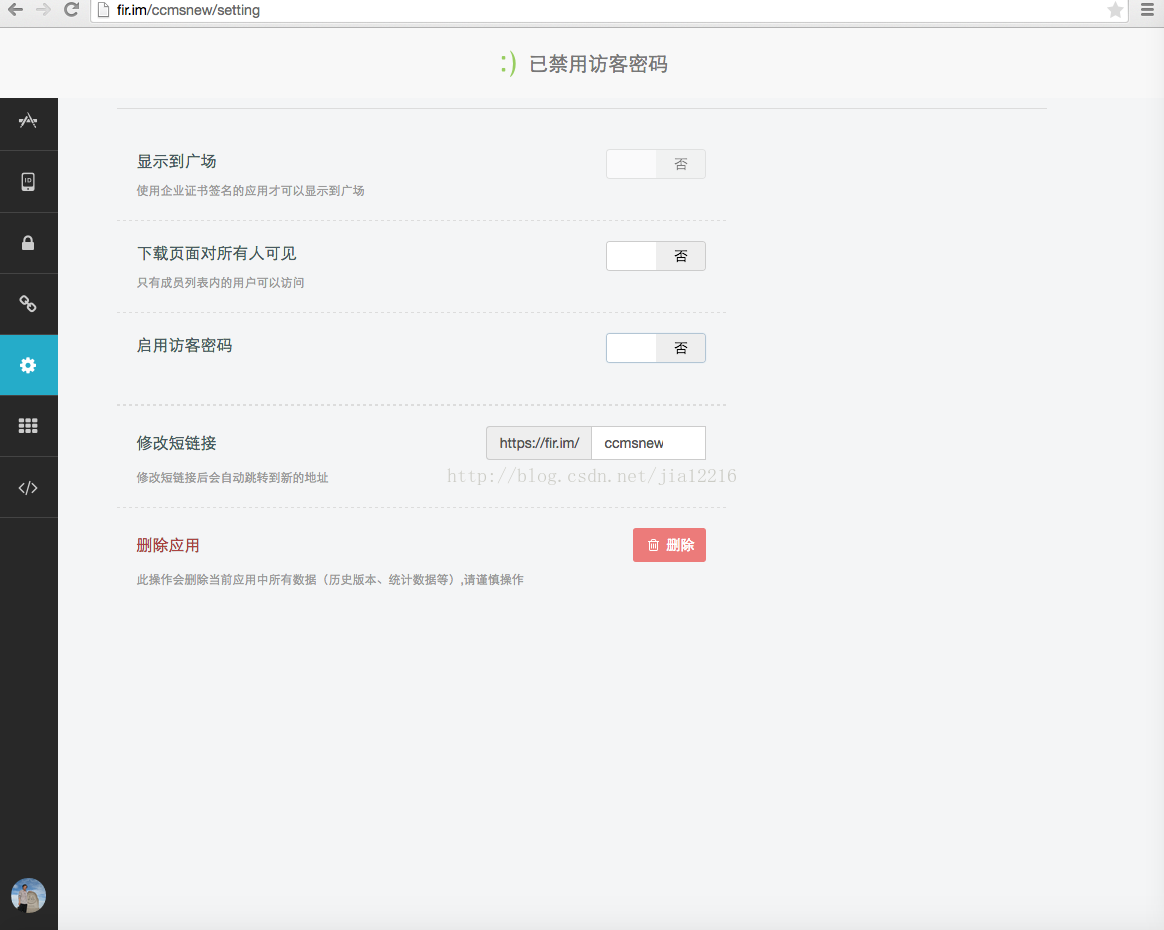Toggle the 下载页面对所有人可见 switch
The image size is (1164, 930).
pos(655,256)
